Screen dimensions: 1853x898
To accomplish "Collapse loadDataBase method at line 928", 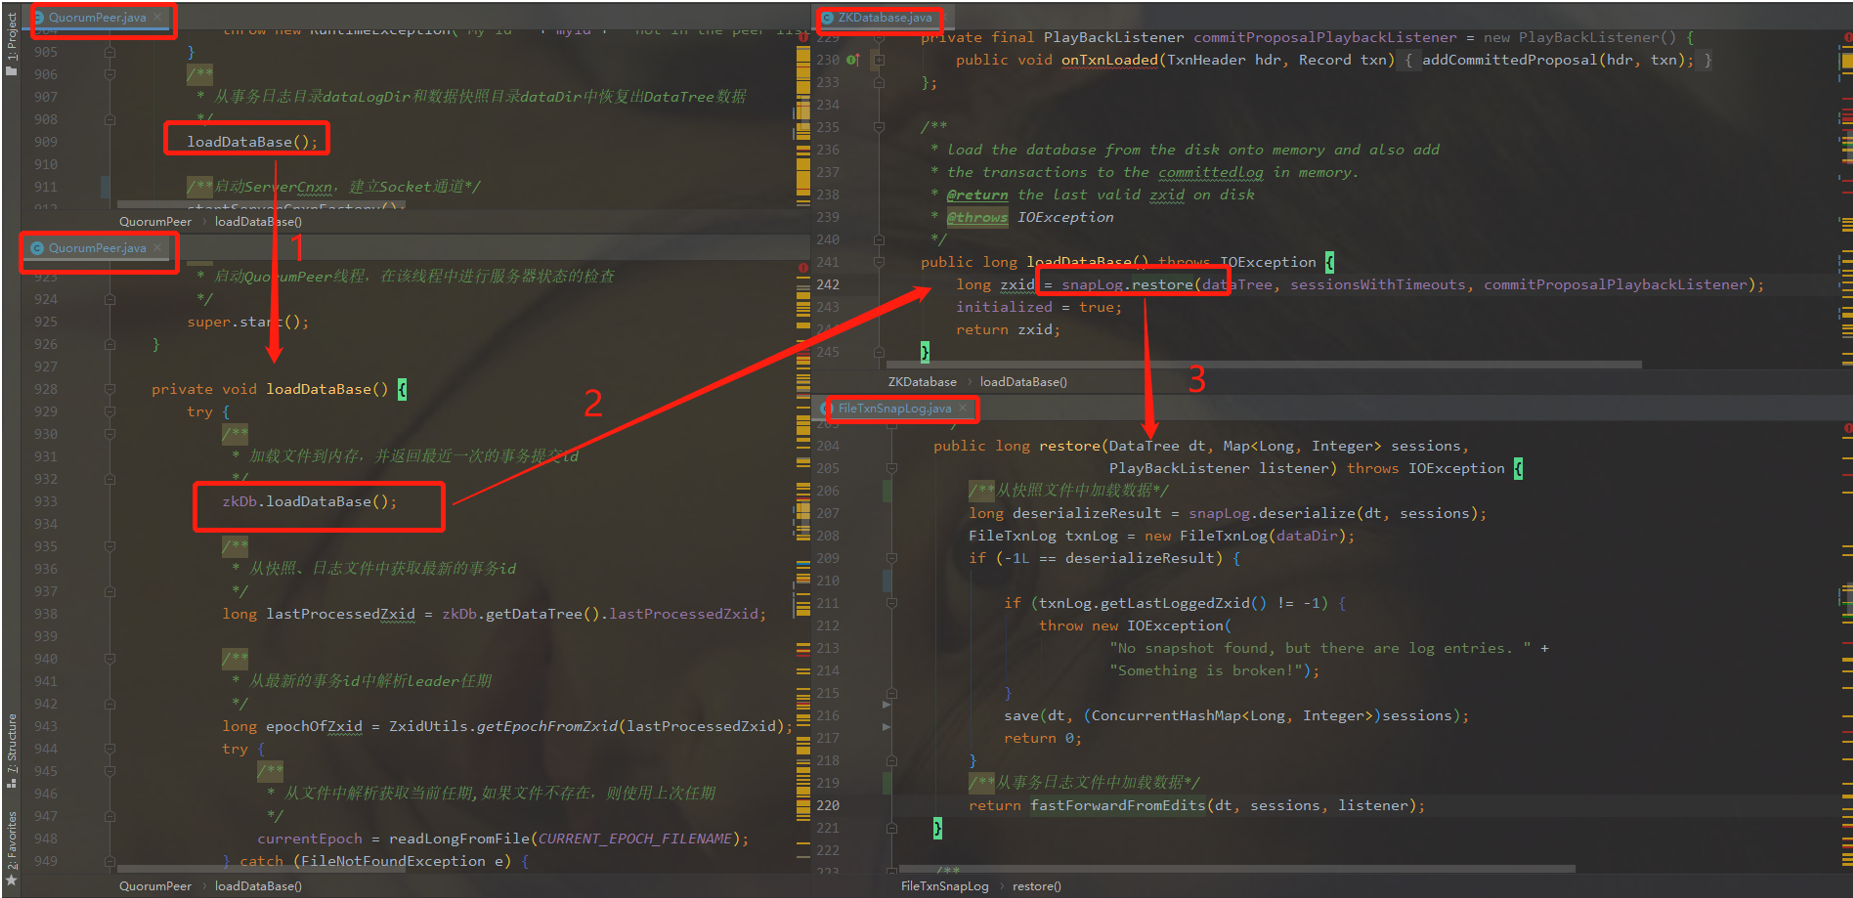I will pyautogui.click(x=110, y=389).
